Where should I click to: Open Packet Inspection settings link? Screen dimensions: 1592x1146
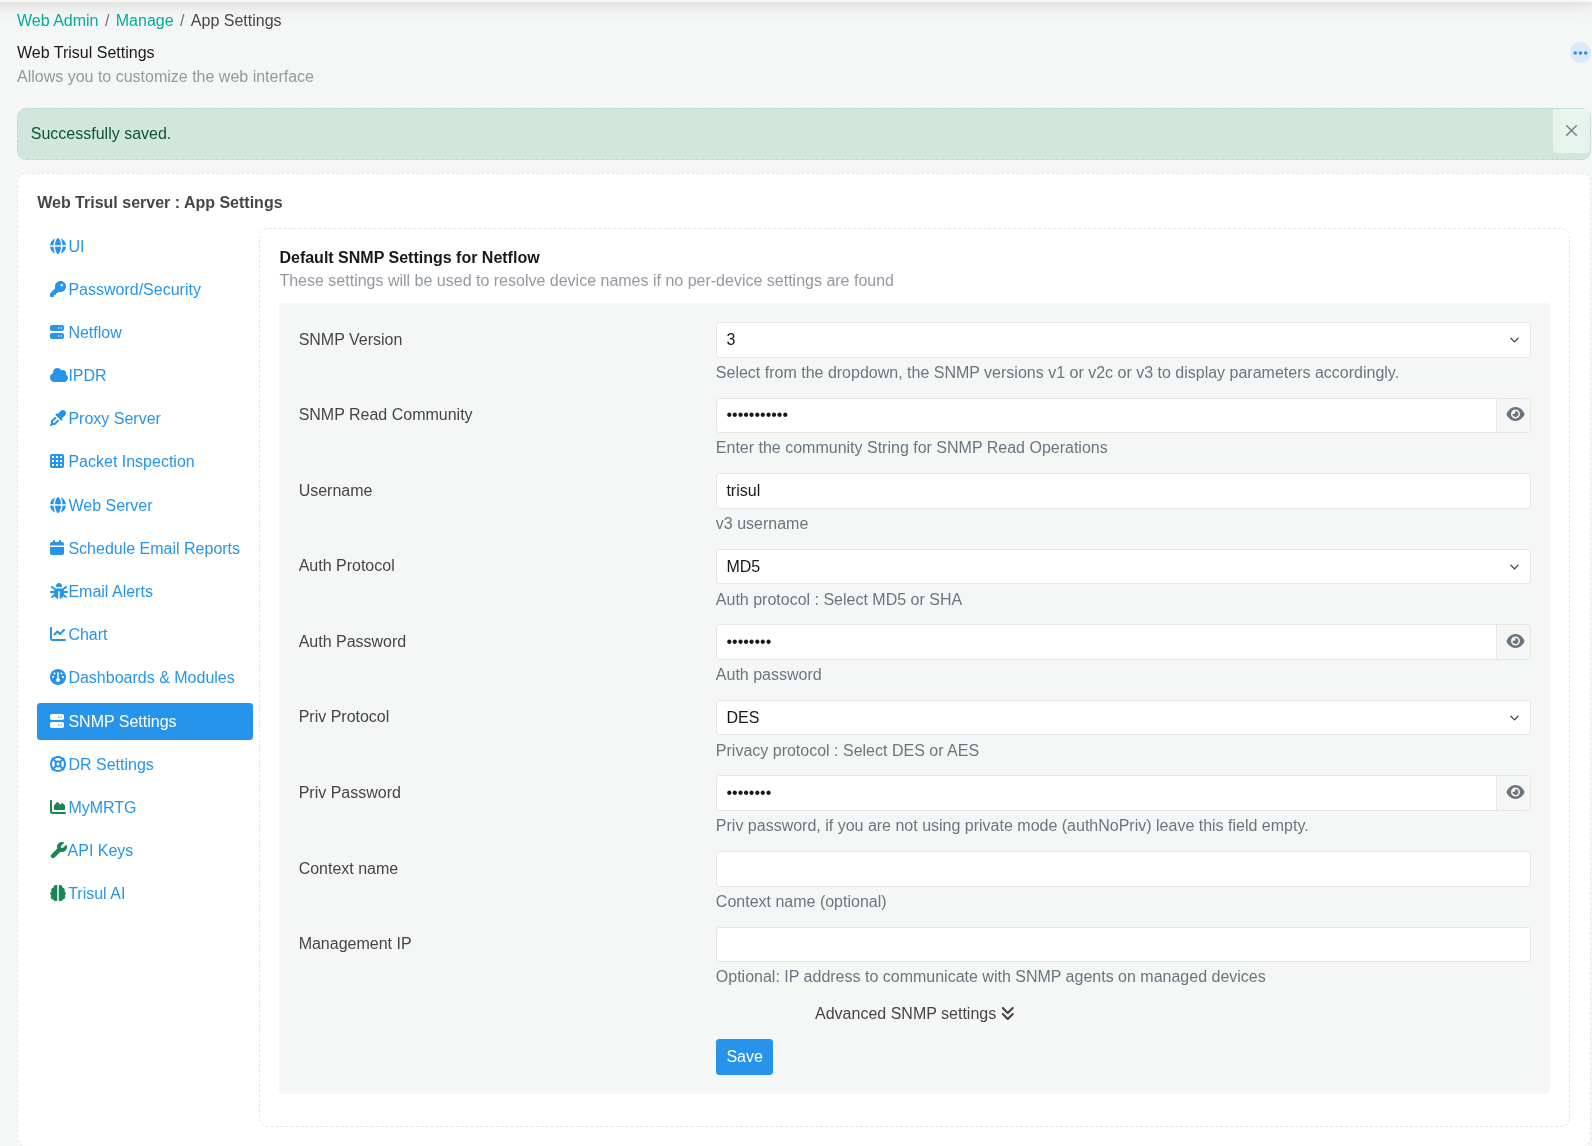tap(145, 461)
